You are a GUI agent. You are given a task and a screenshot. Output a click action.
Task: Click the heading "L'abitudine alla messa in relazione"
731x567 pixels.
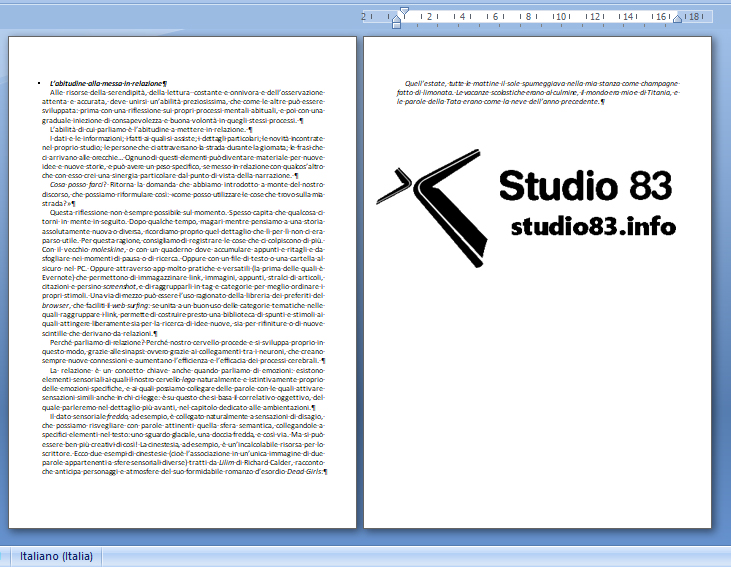click(x=106, y=83)
